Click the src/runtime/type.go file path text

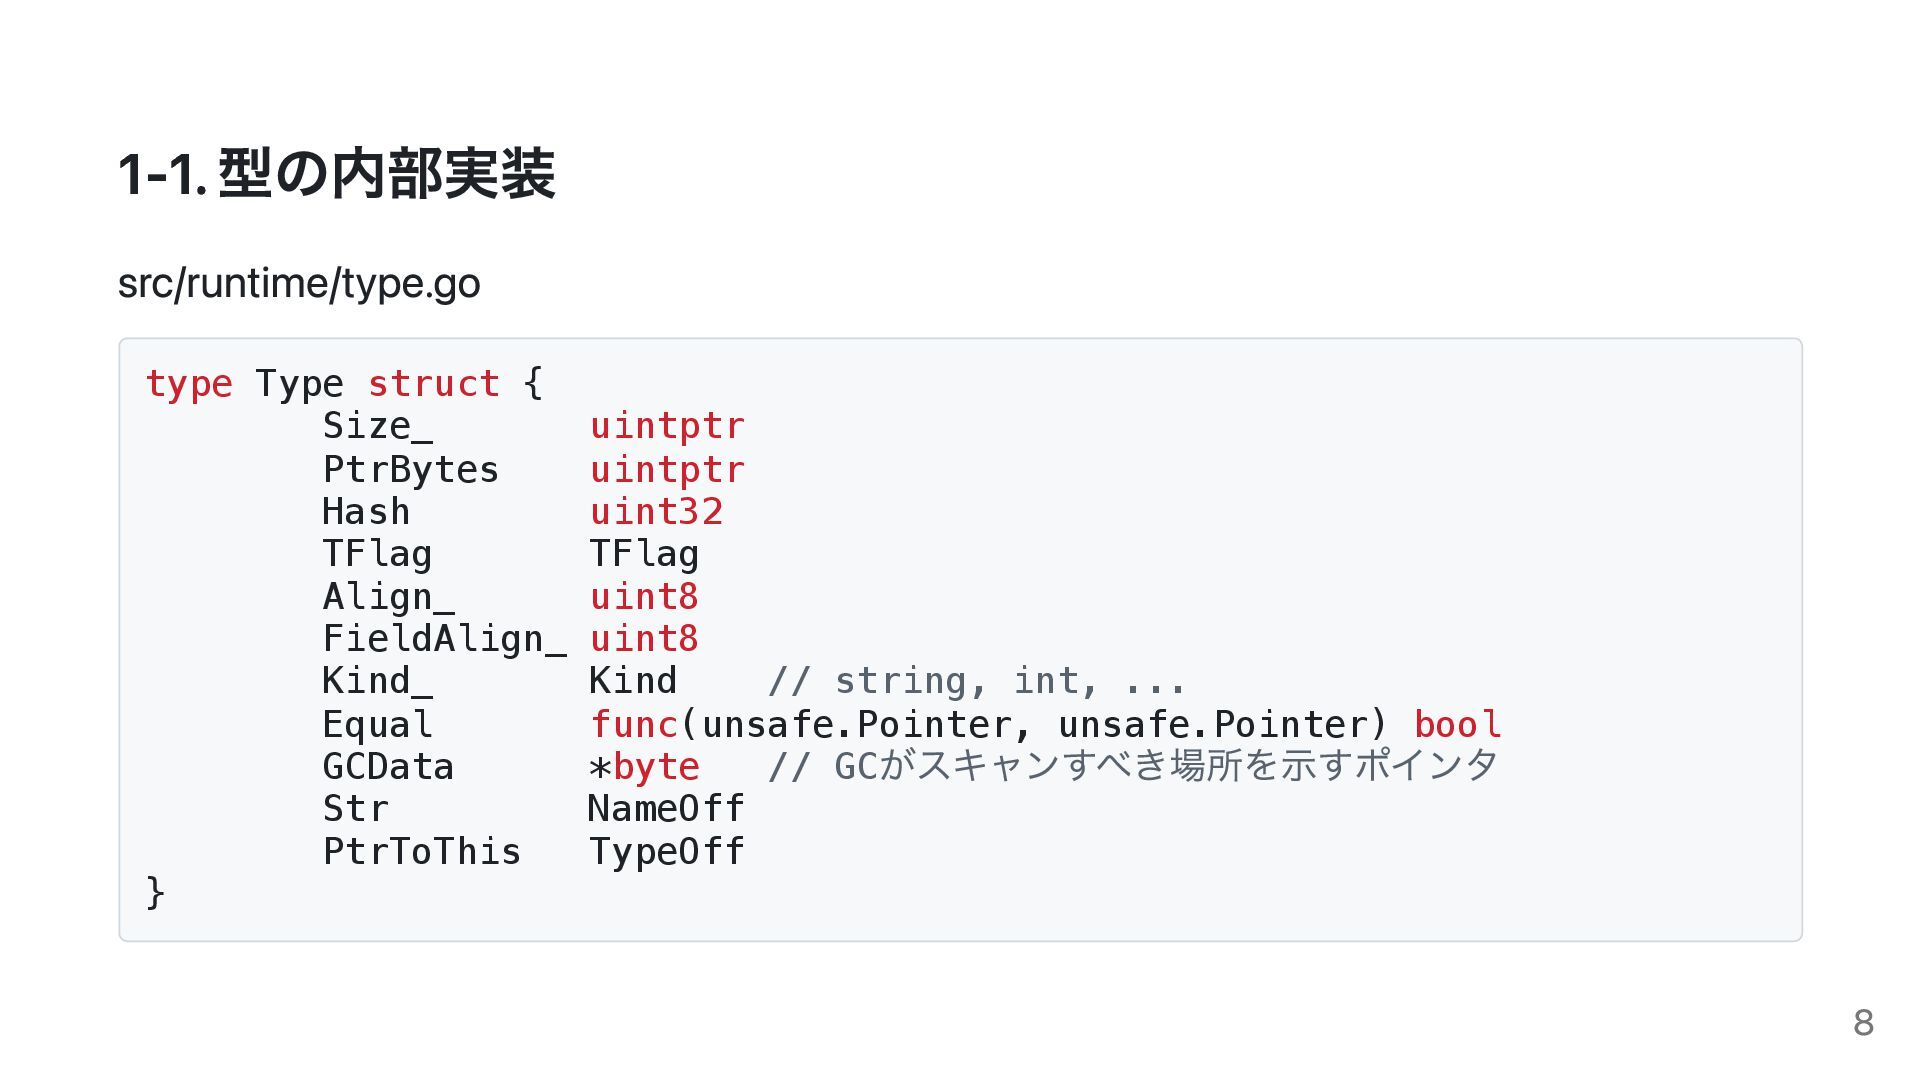pos(299,284)
